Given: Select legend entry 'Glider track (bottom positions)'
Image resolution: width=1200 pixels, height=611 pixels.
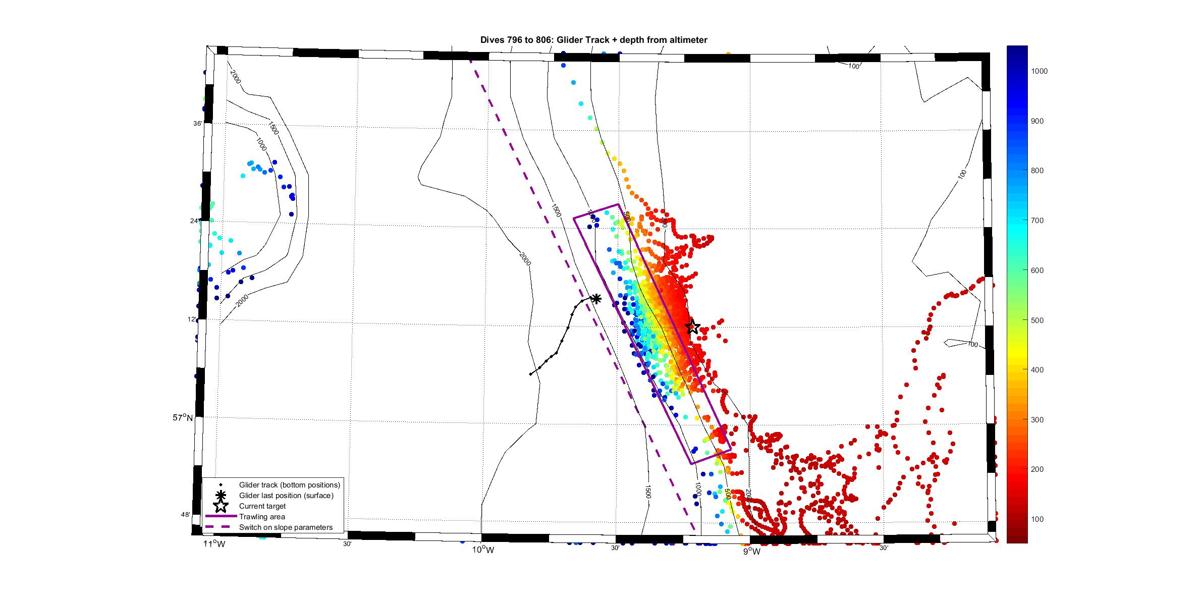Looking at the screenshot, I should pyautogui.click(x=290, y=485).
